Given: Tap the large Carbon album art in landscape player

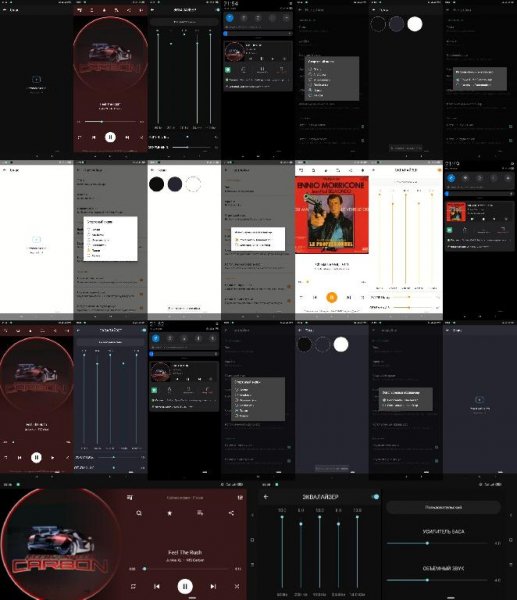Looking at the screenshot, I should pyautogui.click(x=59, y=543).
